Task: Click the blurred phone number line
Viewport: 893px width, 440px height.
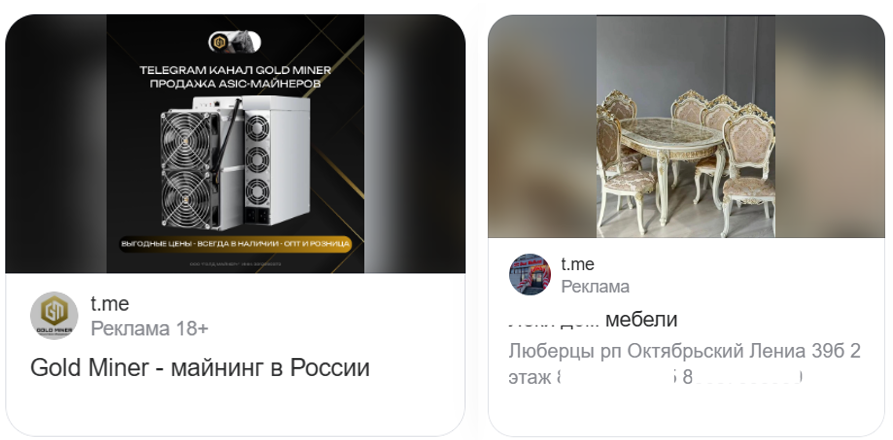Action: [655, 377]
